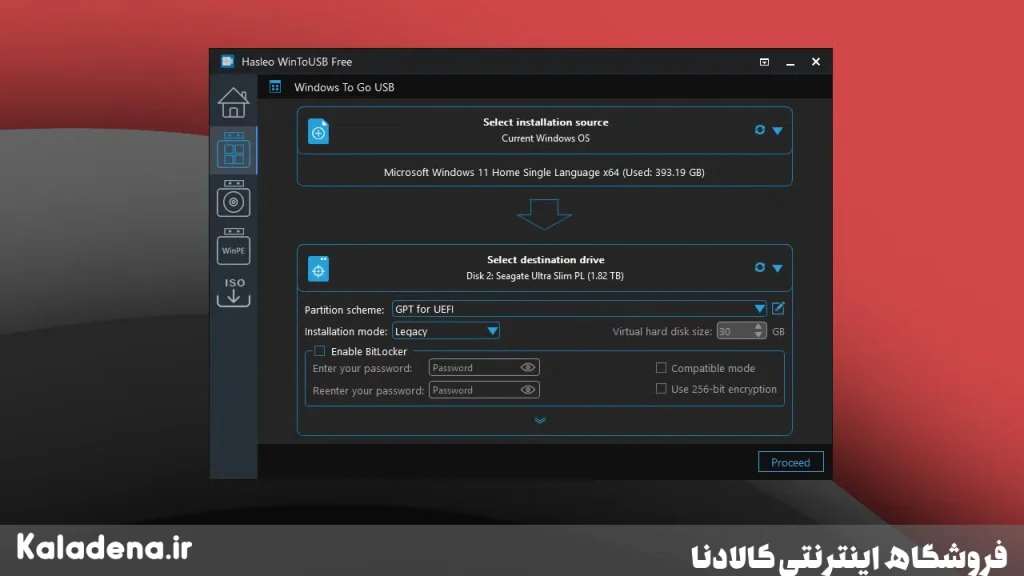Check Use 256-bit encryption
The height and width of the screenshot is (576, 1024).
tap(661, 389)
